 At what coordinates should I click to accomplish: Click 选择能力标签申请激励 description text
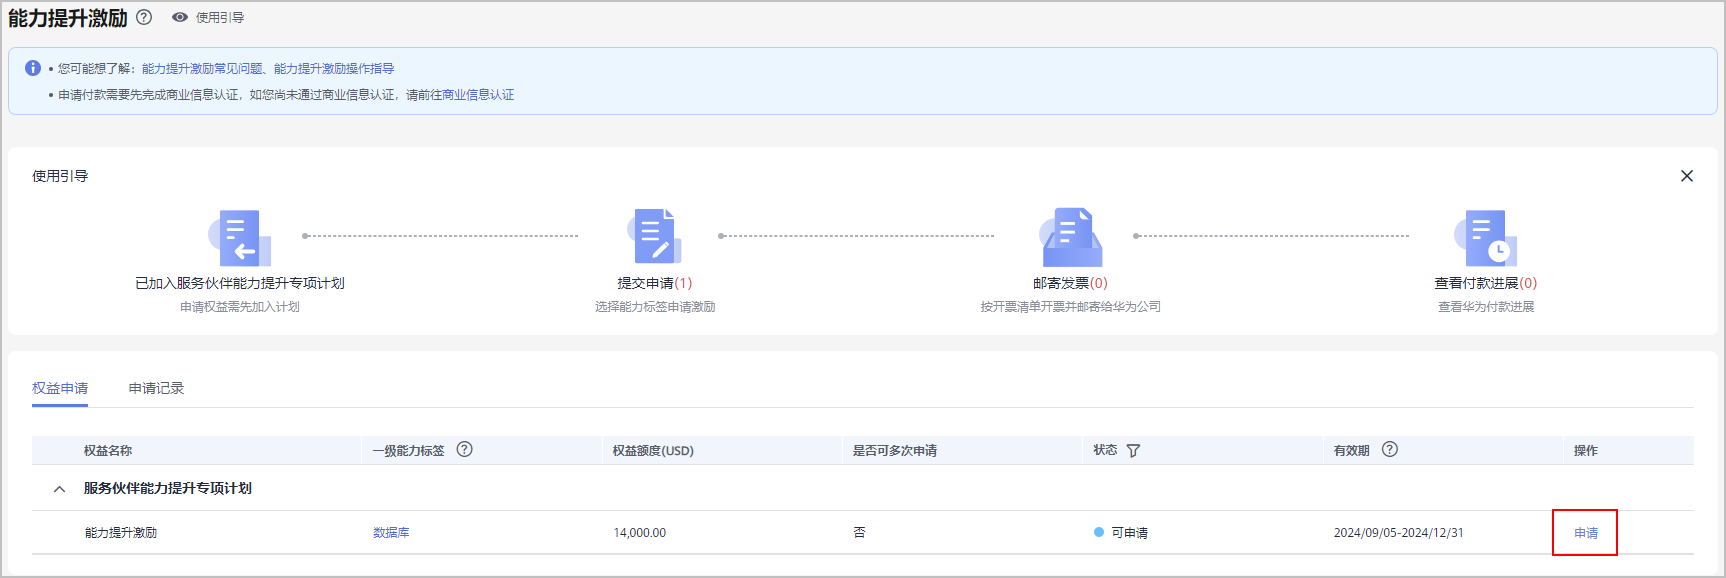(655, 307)
